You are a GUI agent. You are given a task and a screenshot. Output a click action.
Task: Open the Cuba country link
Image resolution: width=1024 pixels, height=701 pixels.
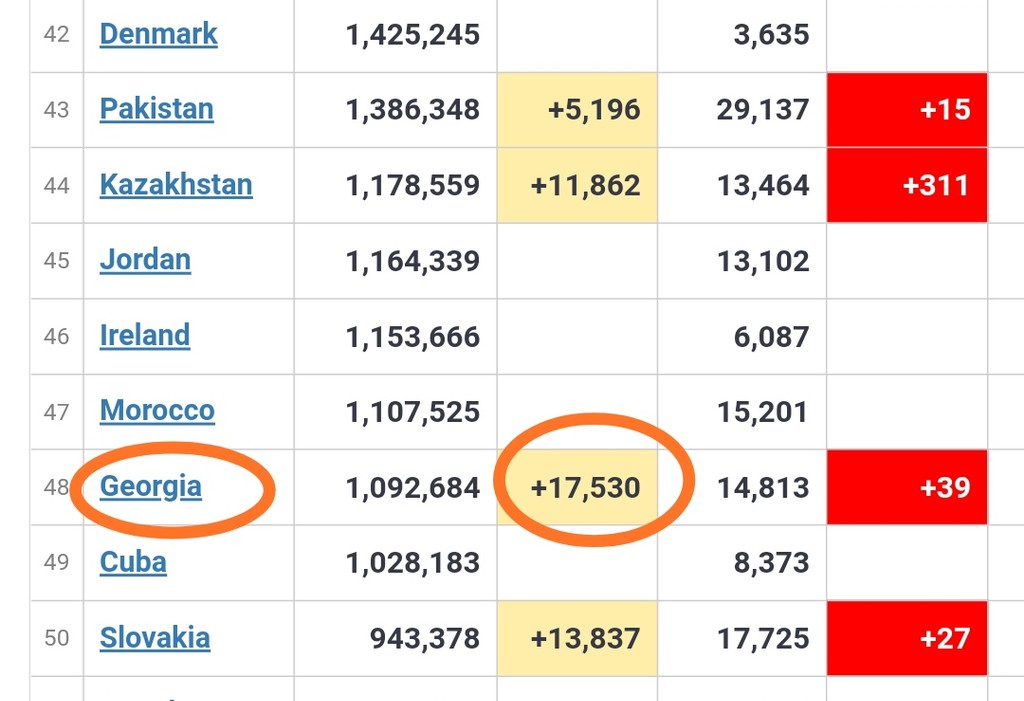[133, 562]
